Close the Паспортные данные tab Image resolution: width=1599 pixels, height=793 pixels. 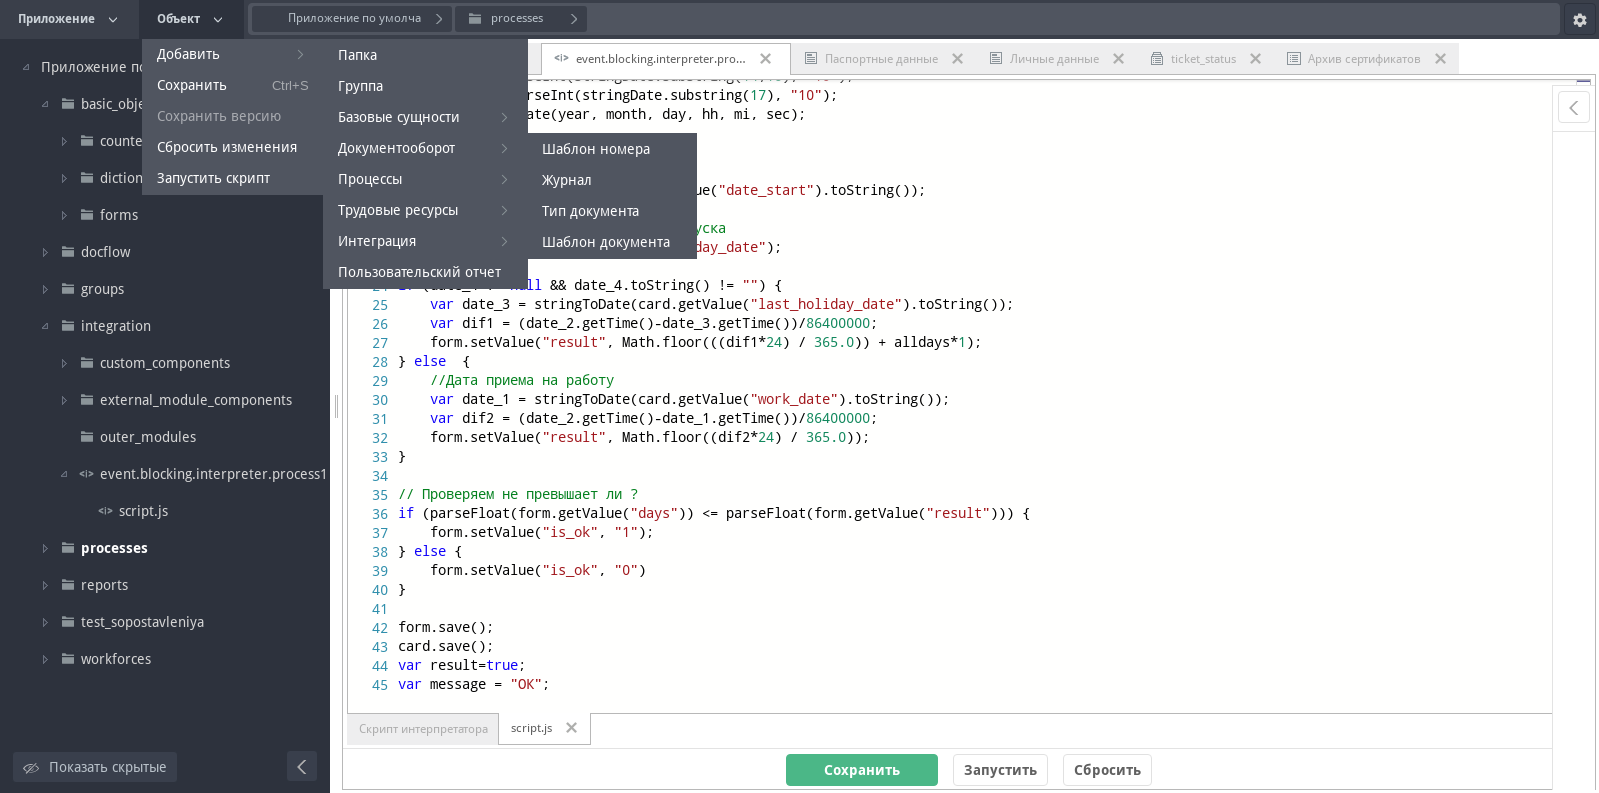tap(957, 58)
